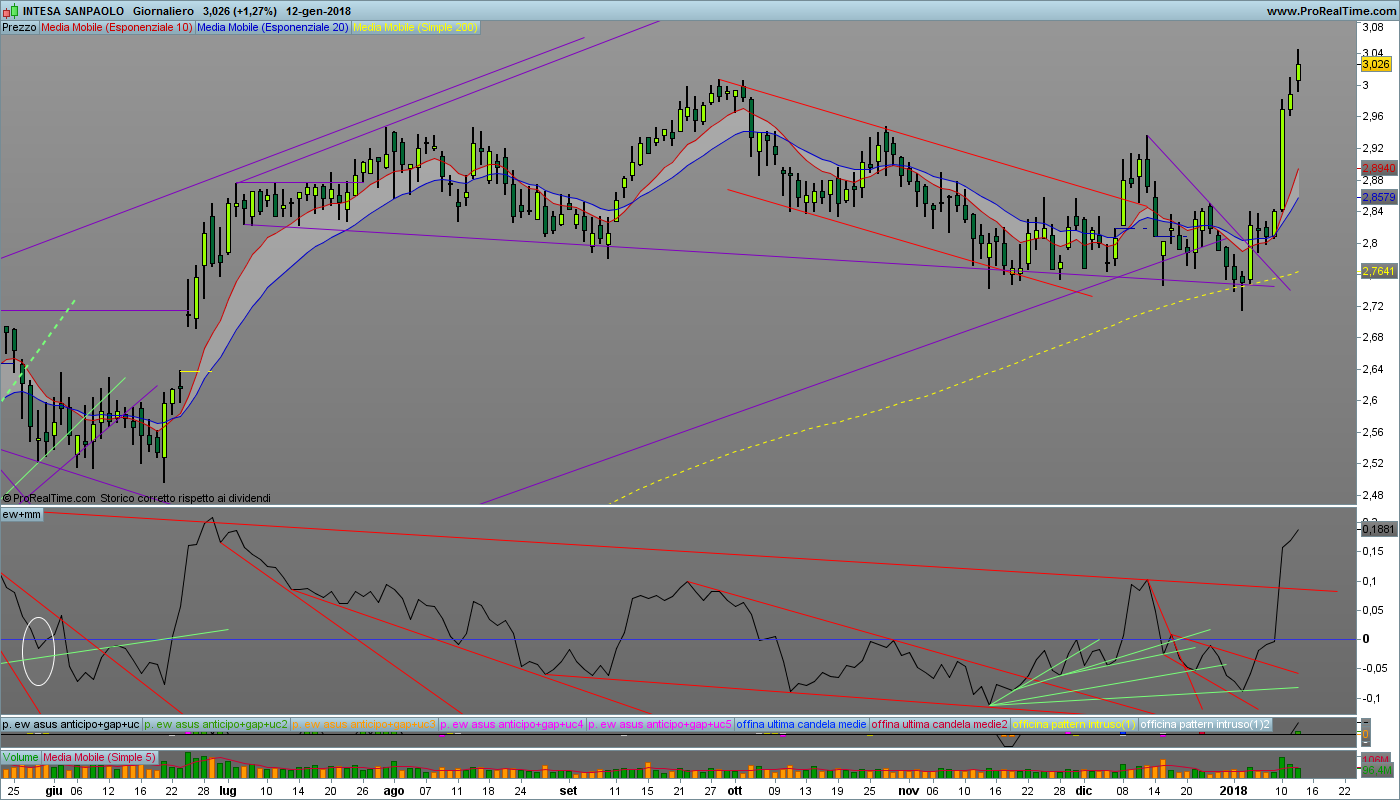Click the 'set' month axis label
This screenshot has width=1400, height=800.
[x=568, y=789]
